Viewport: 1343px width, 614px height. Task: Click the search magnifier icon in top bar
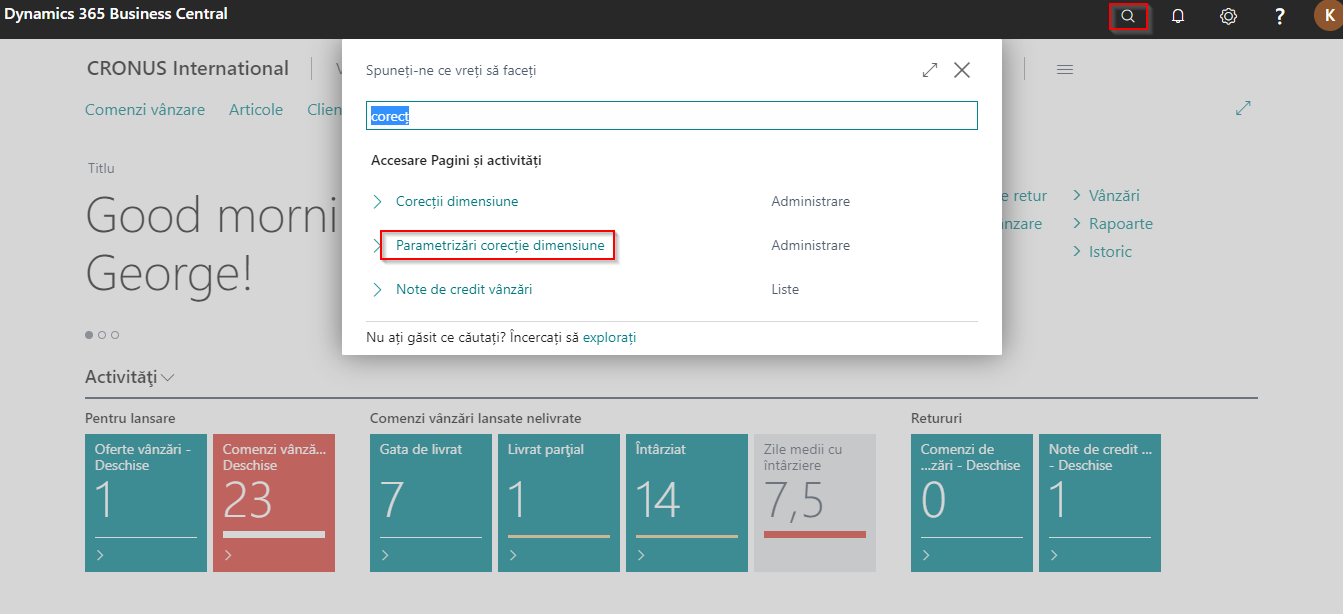coord(1128,16)
